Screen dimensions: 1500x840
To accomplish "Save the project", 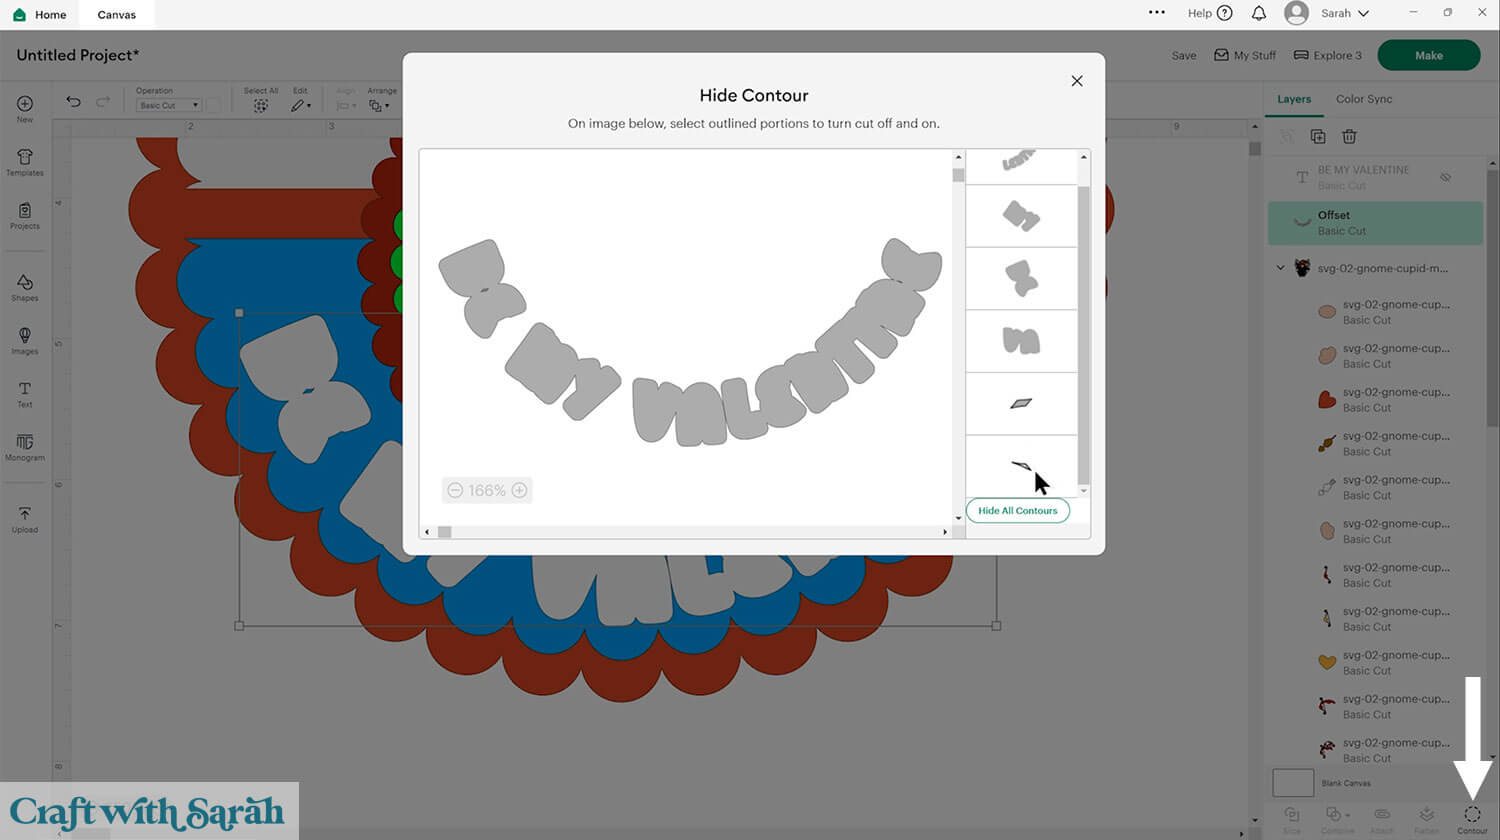I will pyautogui.click(x=1184, y=56).
